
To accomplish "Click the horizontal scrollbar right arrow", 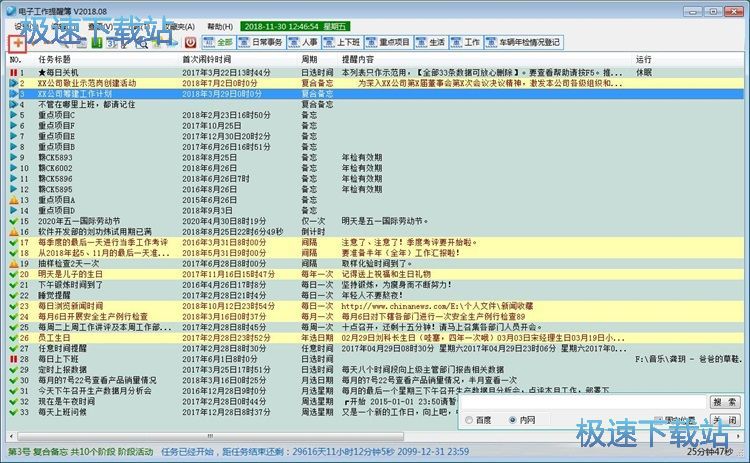I will (x=739, y=436).
